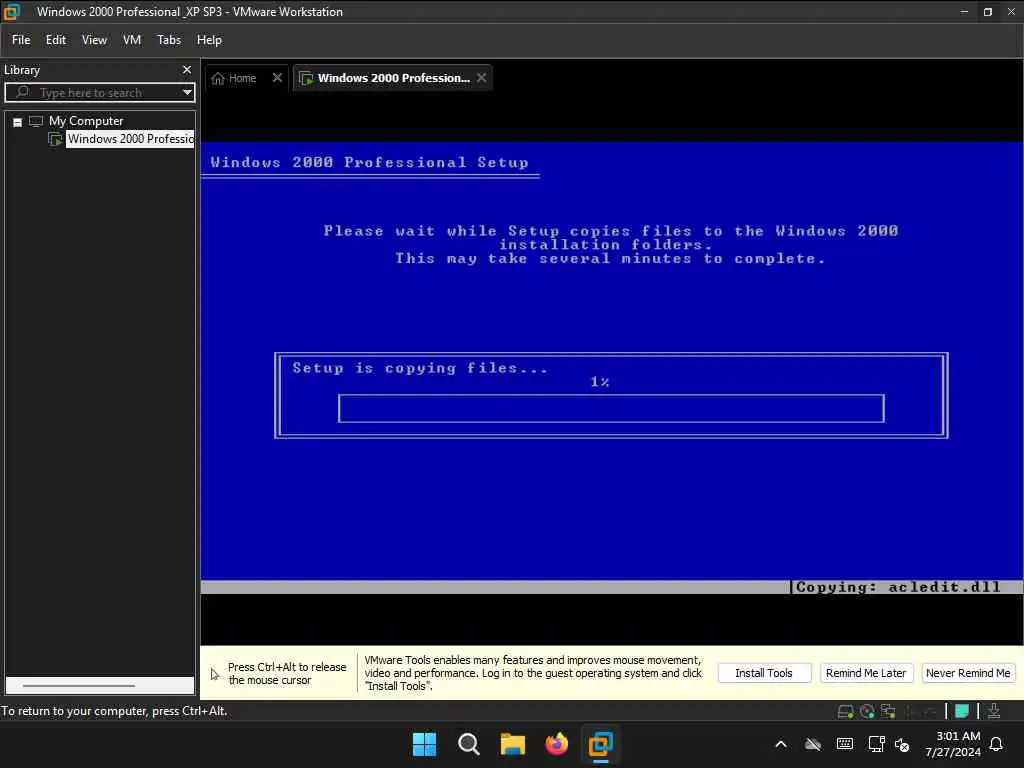Click the network connection tray icon
This screenshot has width=1024, height=768.
(x=876, y=744)
